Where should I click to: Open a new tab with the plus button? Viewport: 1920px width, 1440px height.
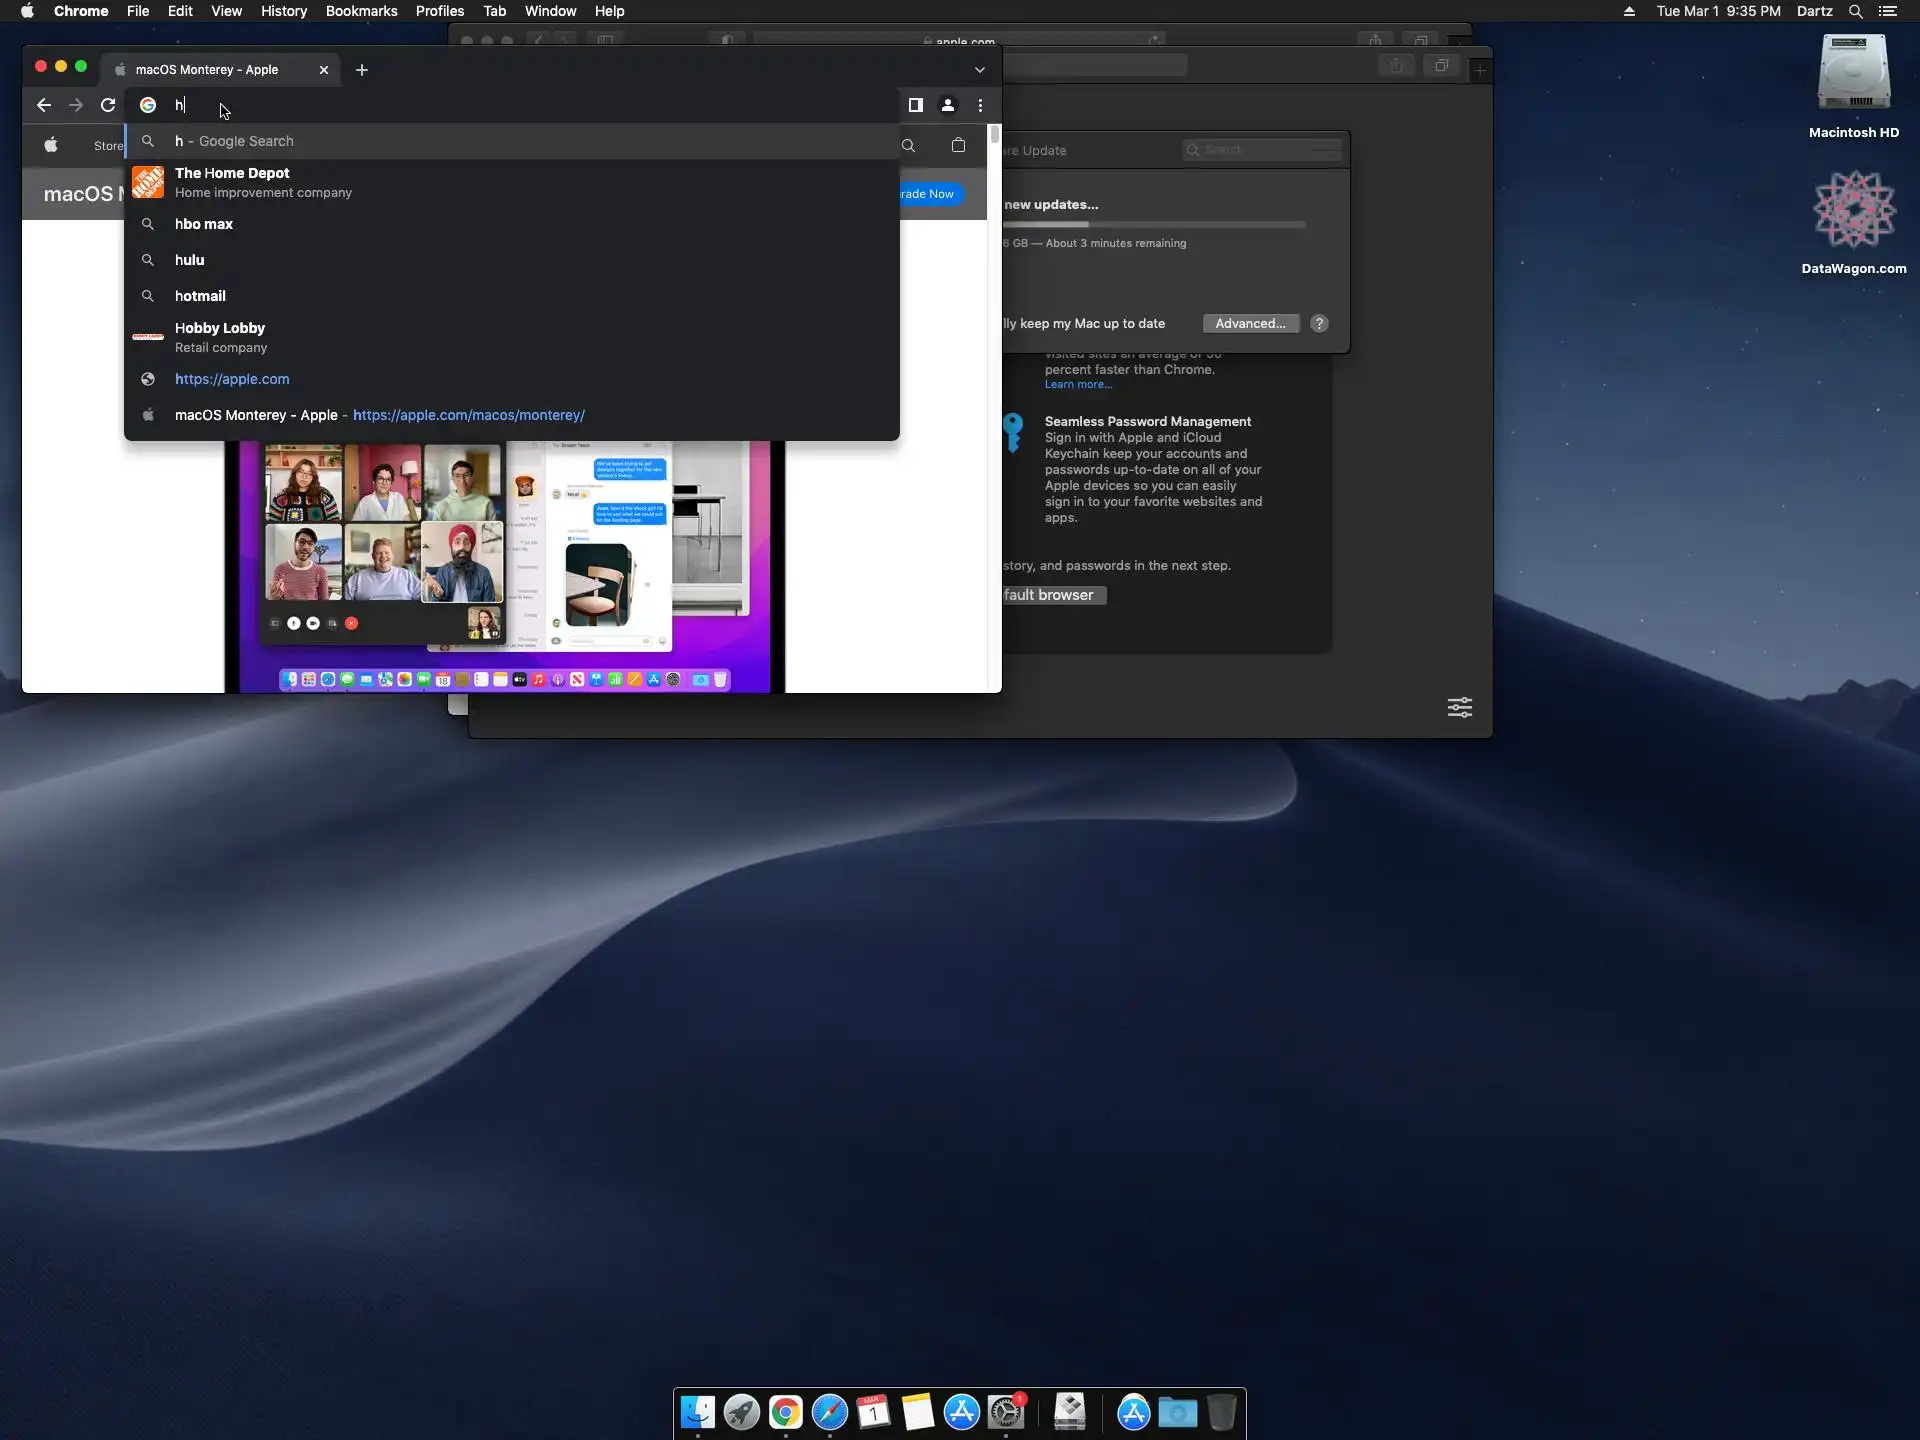click(362, 70)
